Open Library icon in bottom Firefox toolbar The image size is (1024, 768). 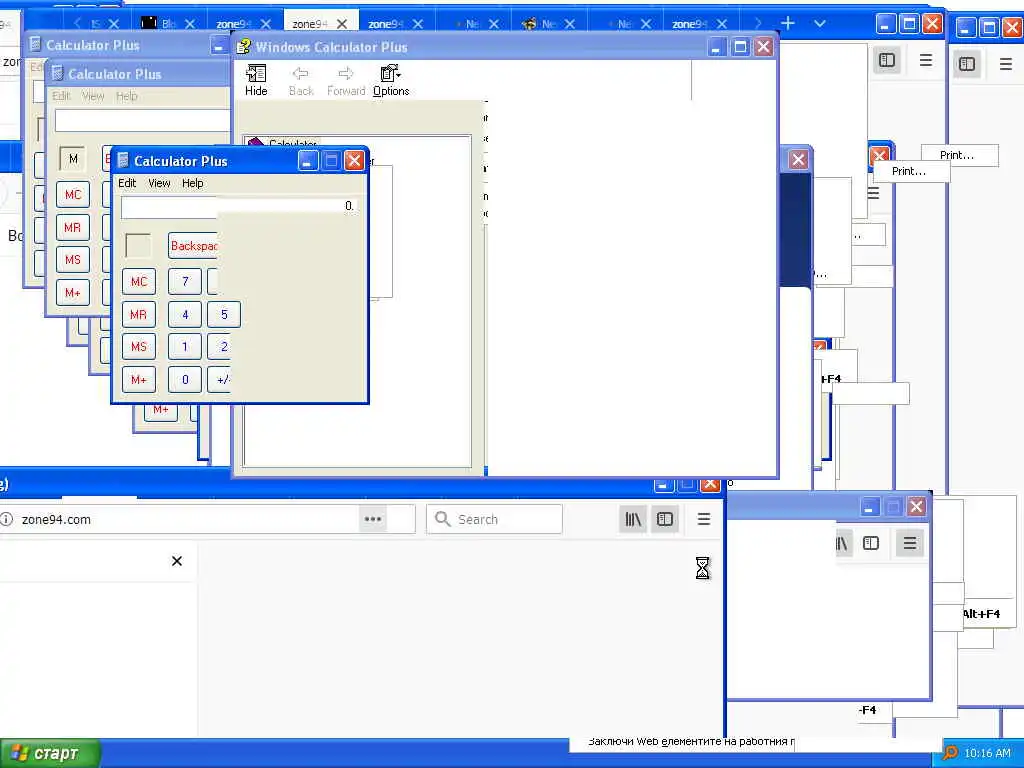633,519
